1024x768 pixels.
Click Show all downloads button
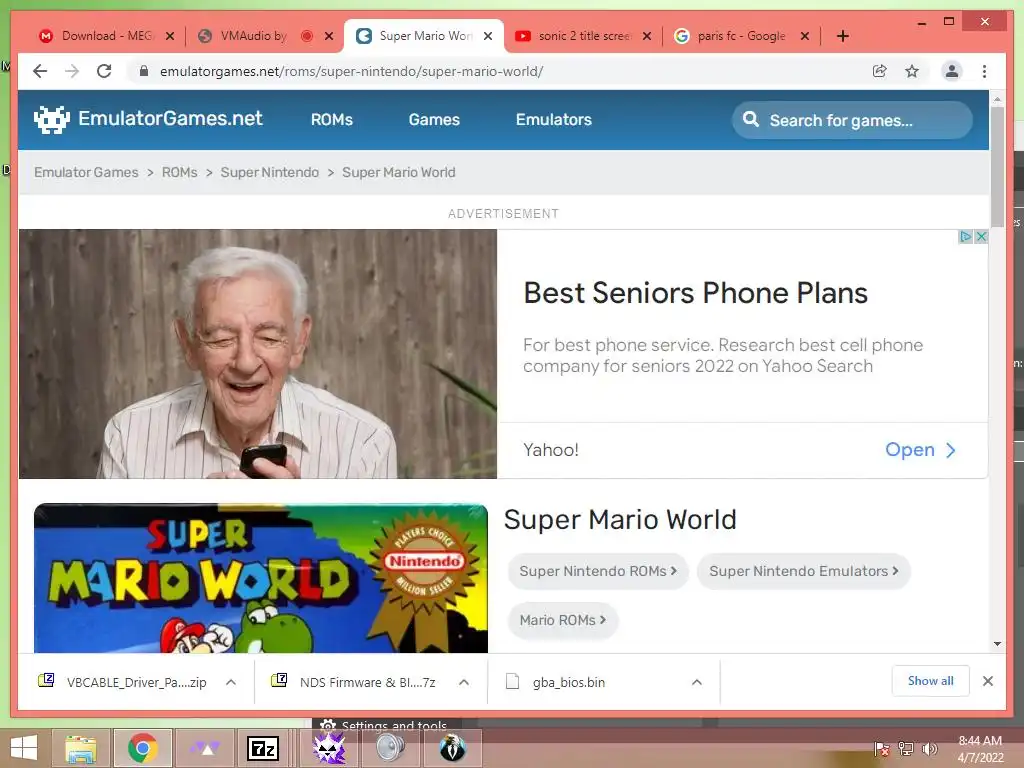(x=931, y=681)
